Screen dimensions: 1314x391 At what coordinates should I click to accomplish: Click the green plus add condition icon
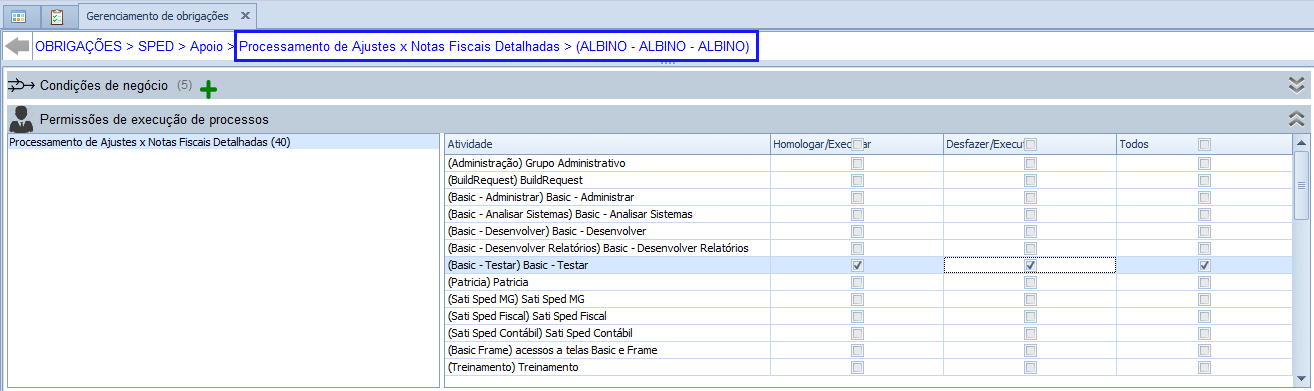point(208,89)
